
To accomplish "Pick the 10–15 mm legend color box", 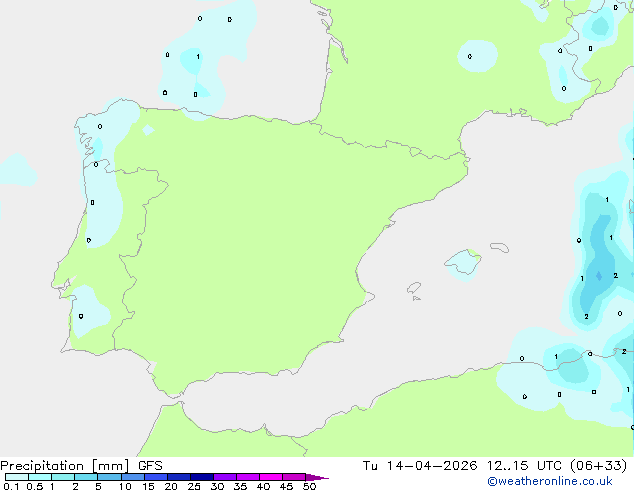I will [132, 477].
